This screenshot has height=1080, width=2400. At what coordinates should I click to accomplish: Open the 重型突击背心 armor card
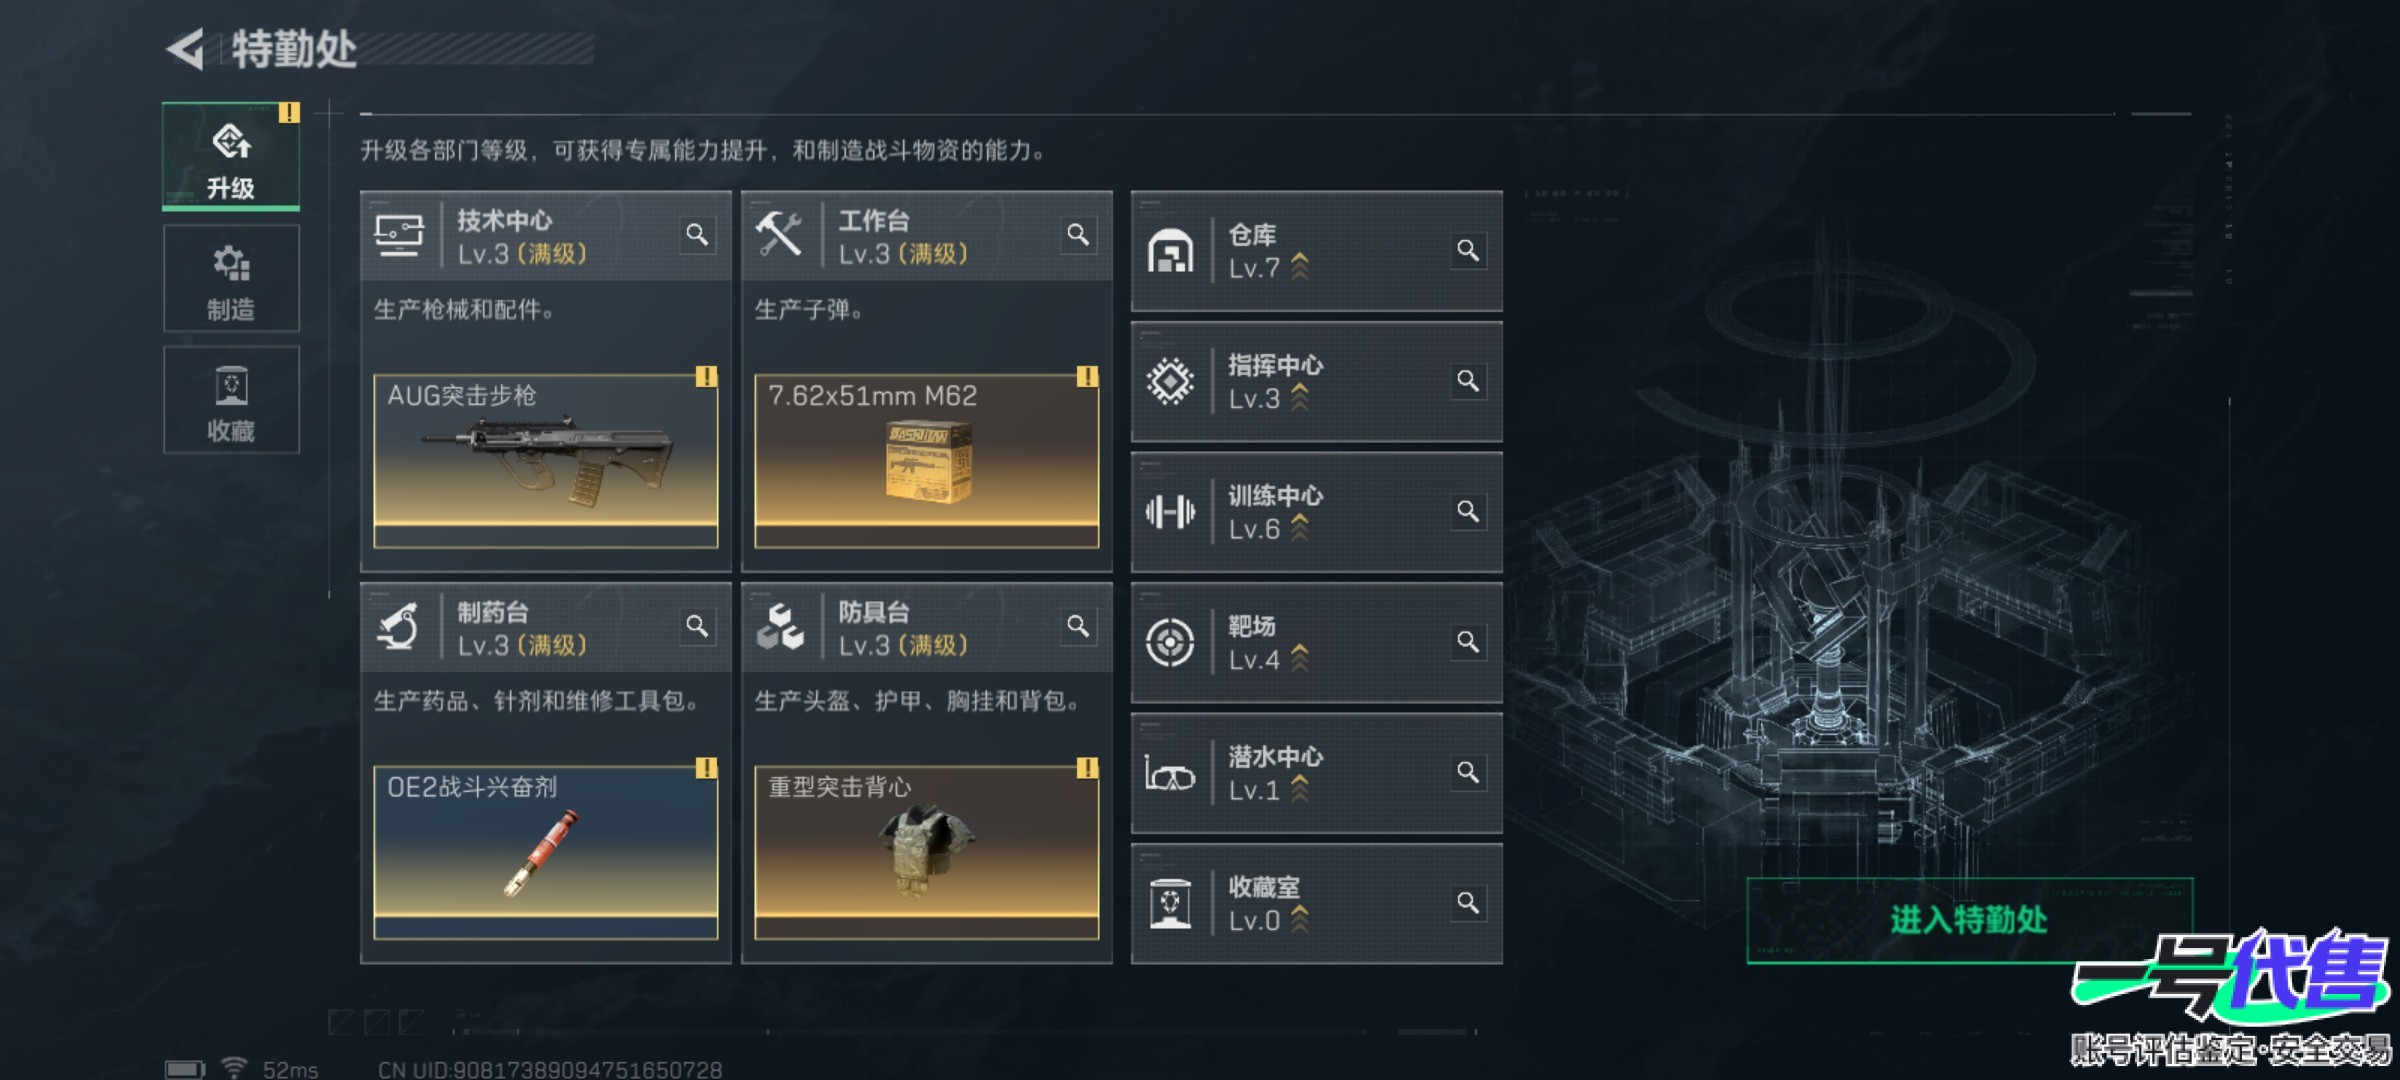927,852
